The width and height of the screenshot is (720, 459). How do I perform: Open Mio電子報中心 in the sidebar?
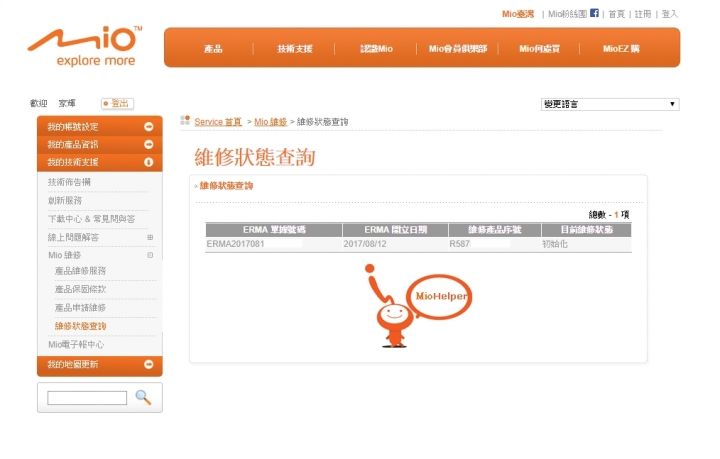coord(76,344)
